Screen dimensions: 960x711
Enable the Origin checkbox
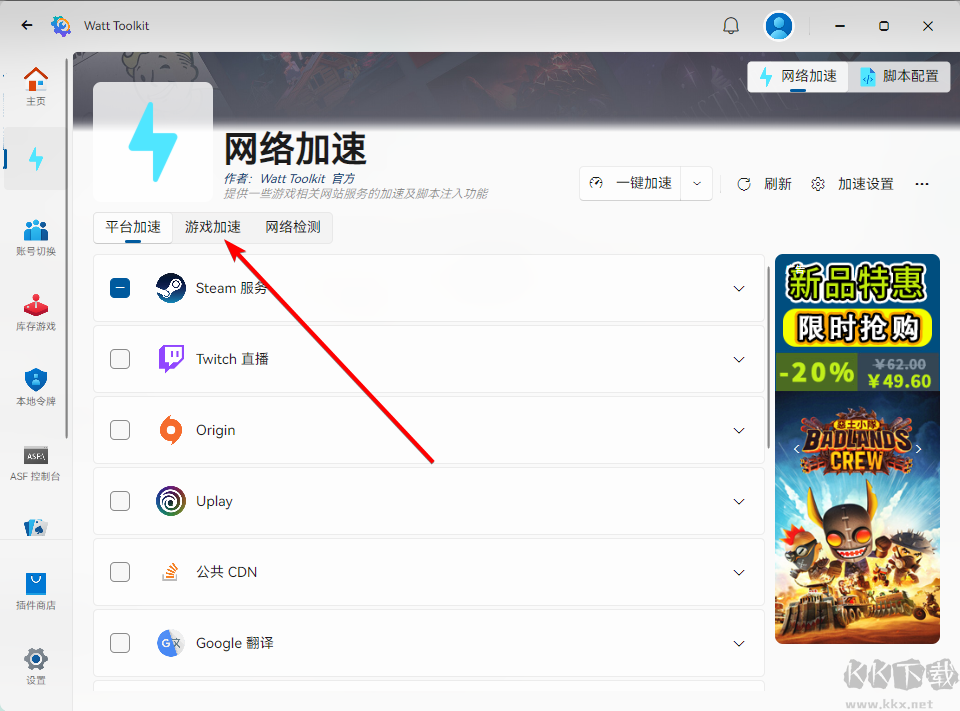[120, 430]
